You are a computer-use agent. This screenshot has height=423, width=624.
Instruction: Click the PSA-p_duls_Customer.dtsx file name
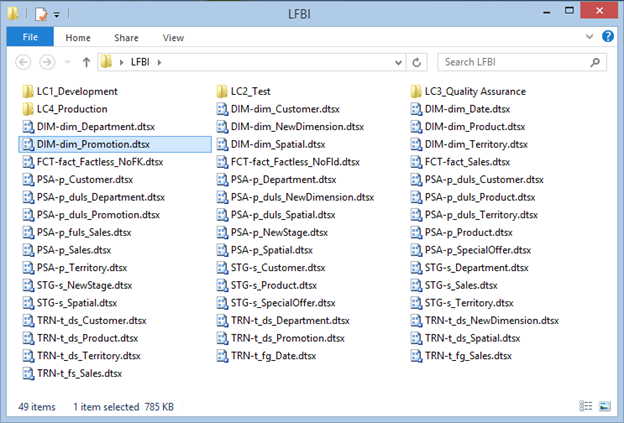click(x=484, y=180)
